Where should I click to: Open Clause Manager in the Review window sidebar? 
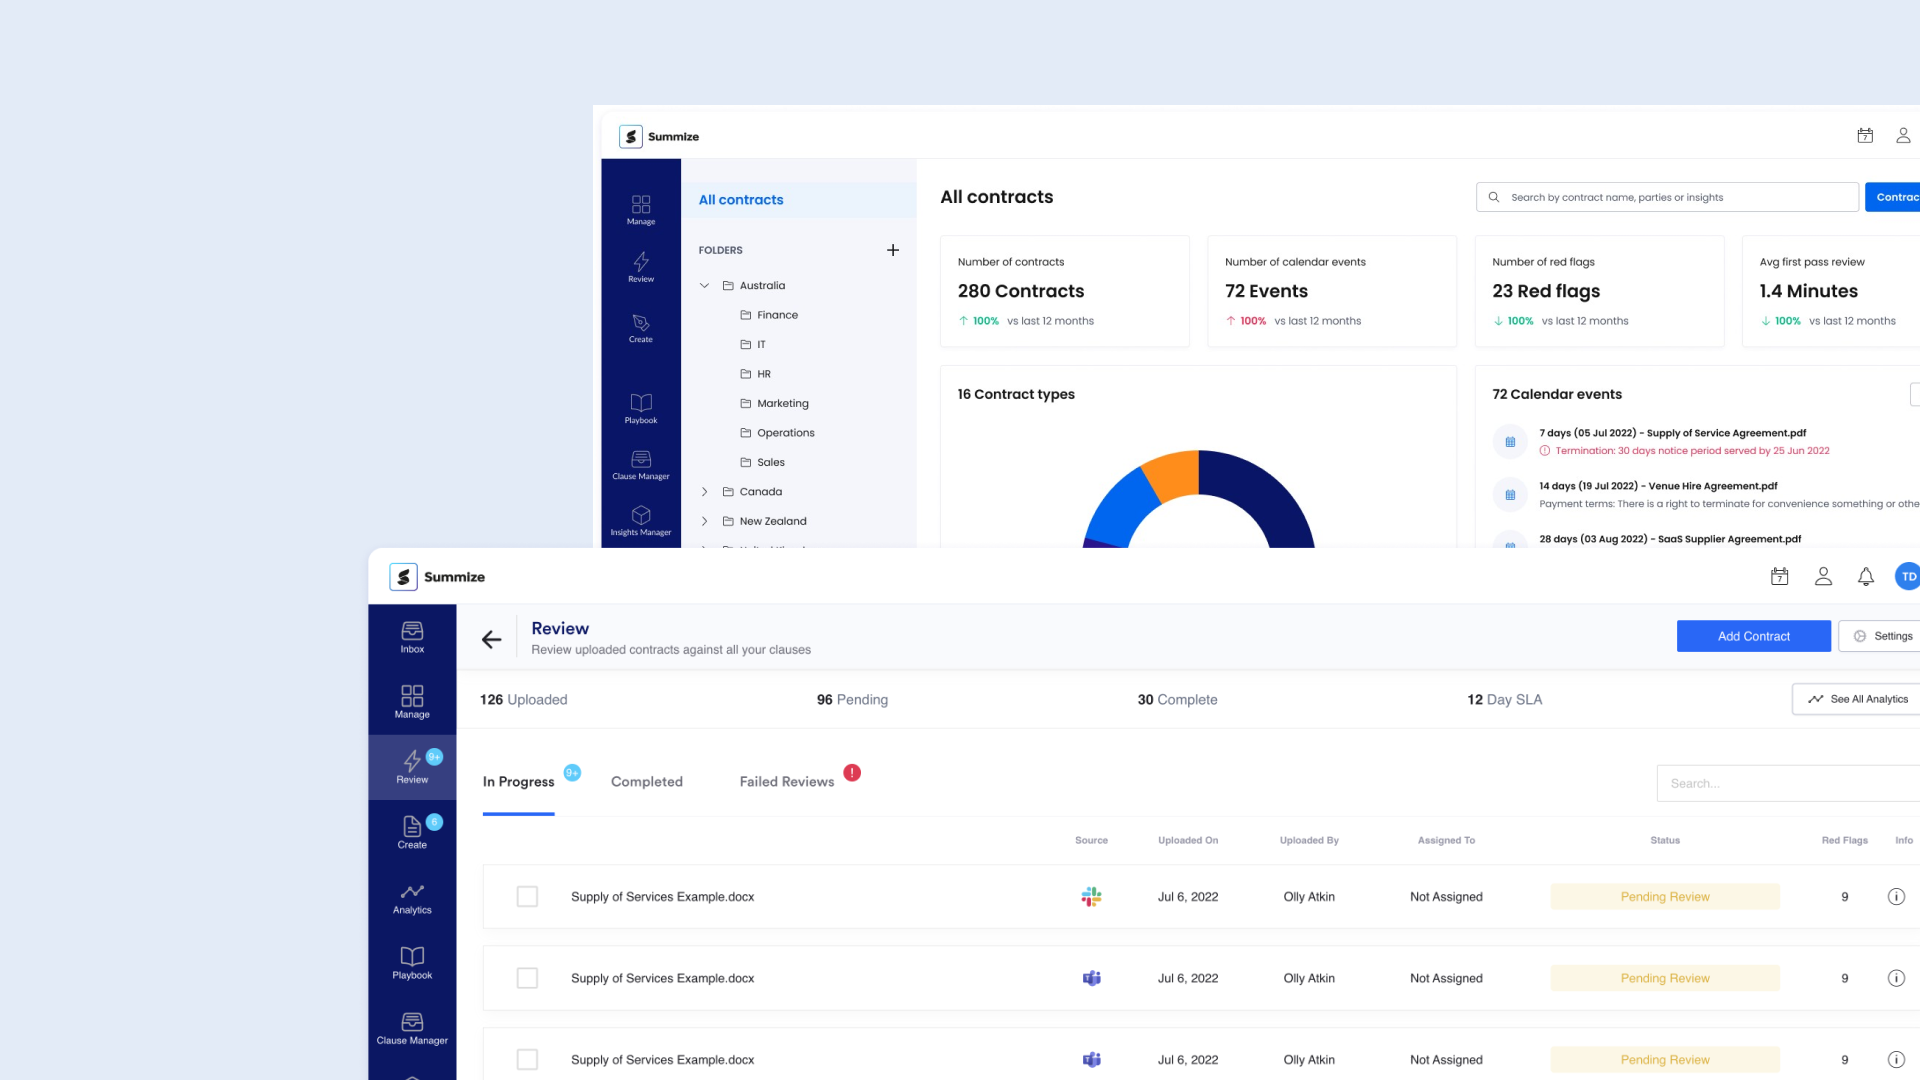412,1028
